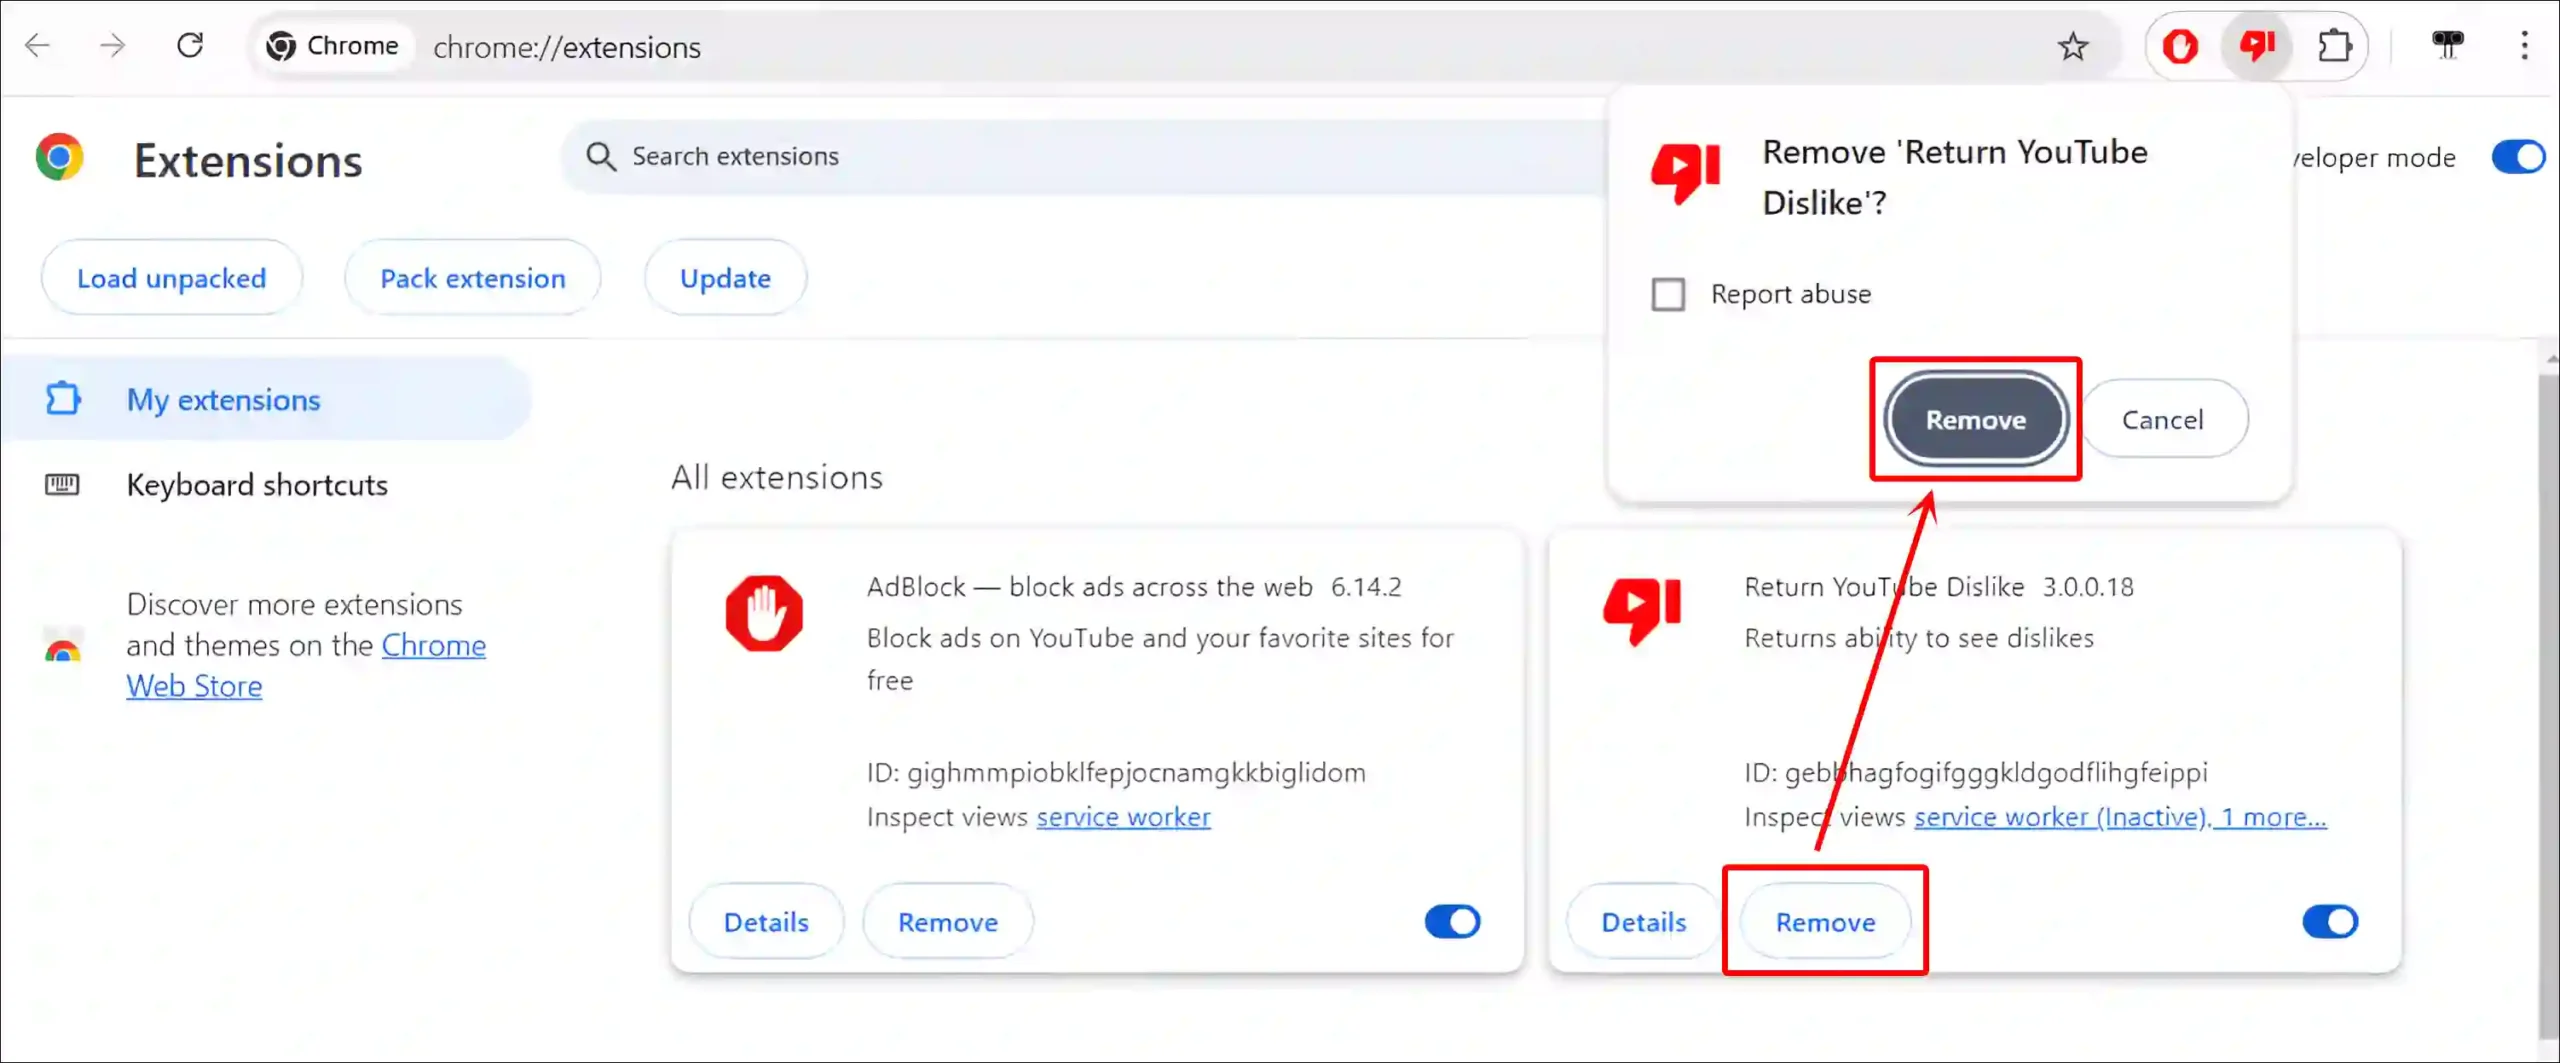The width and height of the screenshot is (2560, 1063).
Task: Open the Chrome three-dot menu
Action: (x=2524, y=46)
